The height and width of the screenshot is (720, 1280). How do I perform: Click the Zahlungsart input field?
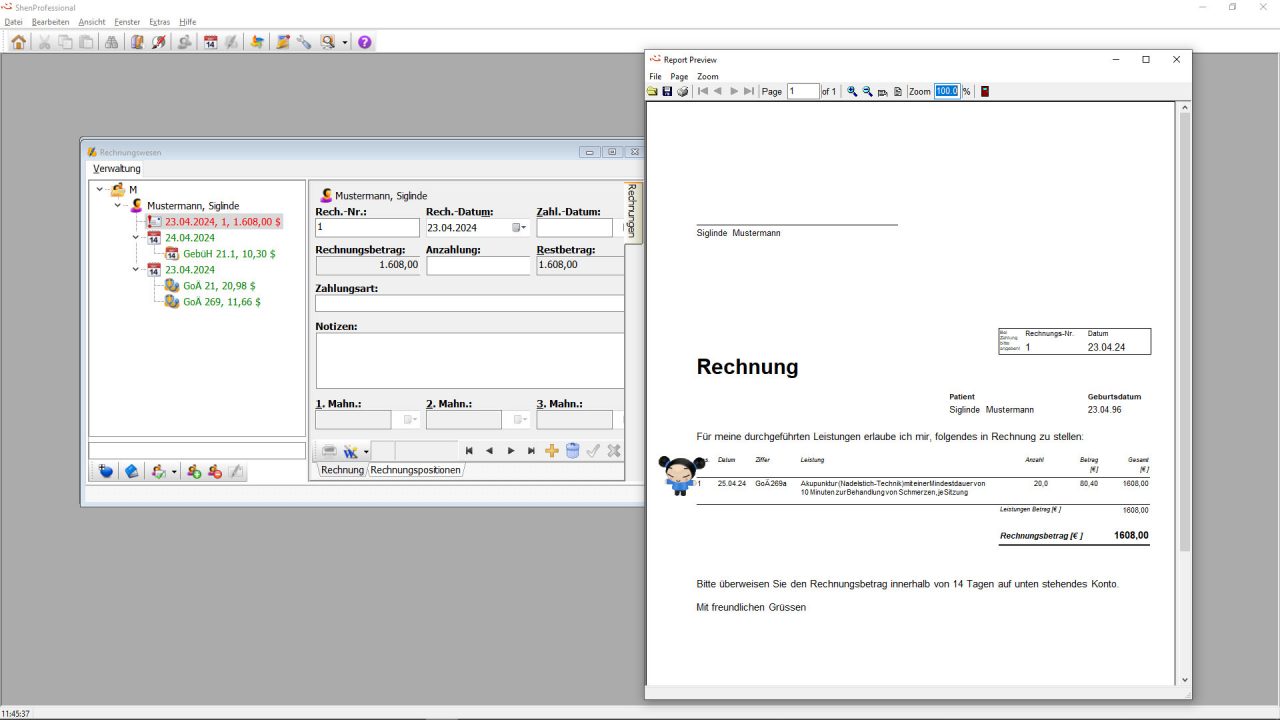(469, 303)
